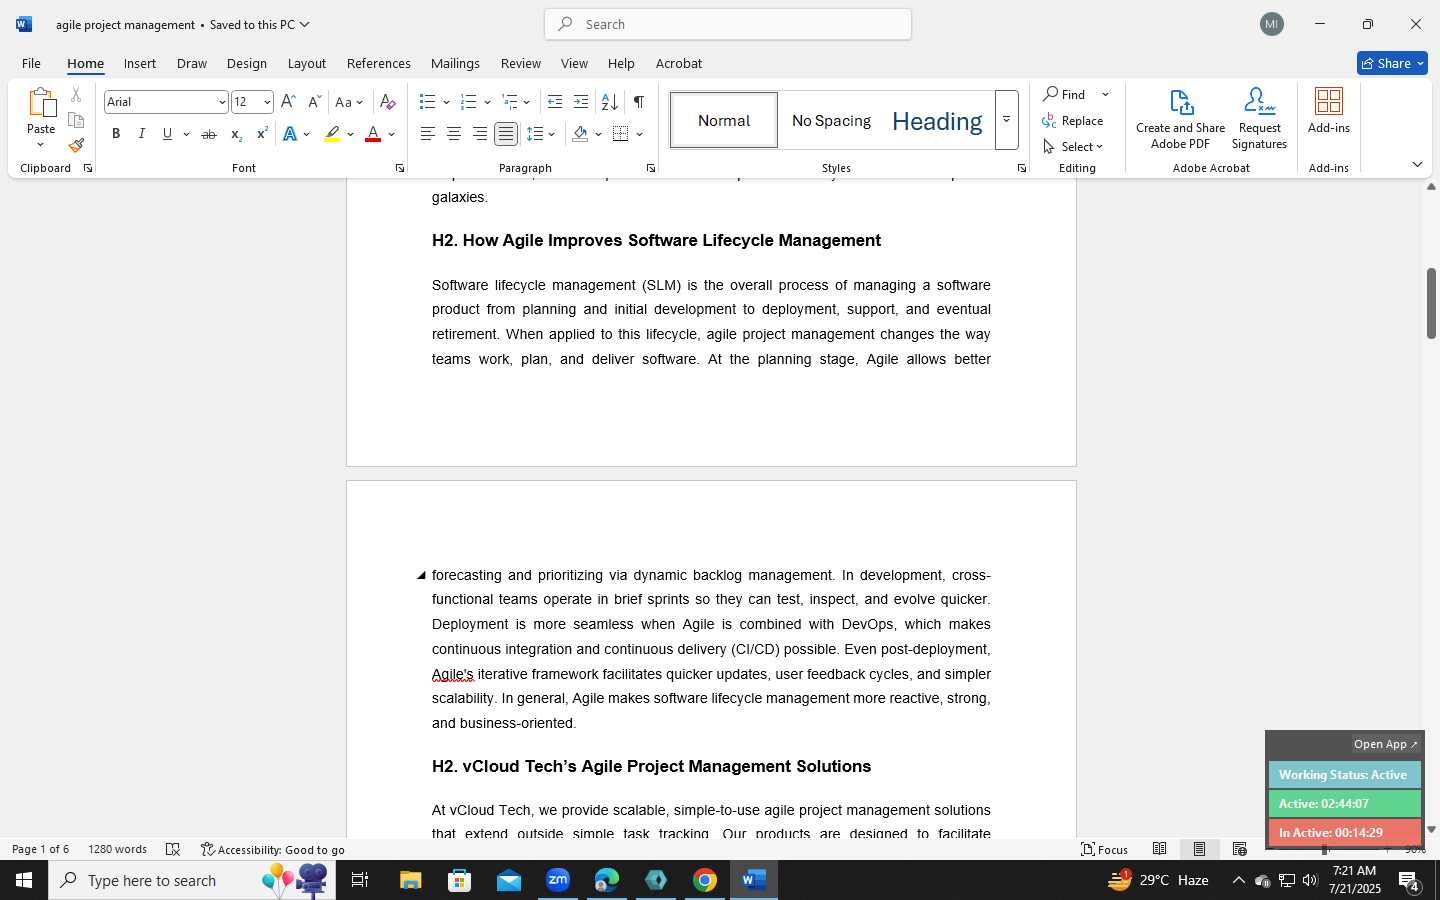Screen dimensions: 1440x900
Task: Toggle Justify alignment
Action: click(506, 134)
